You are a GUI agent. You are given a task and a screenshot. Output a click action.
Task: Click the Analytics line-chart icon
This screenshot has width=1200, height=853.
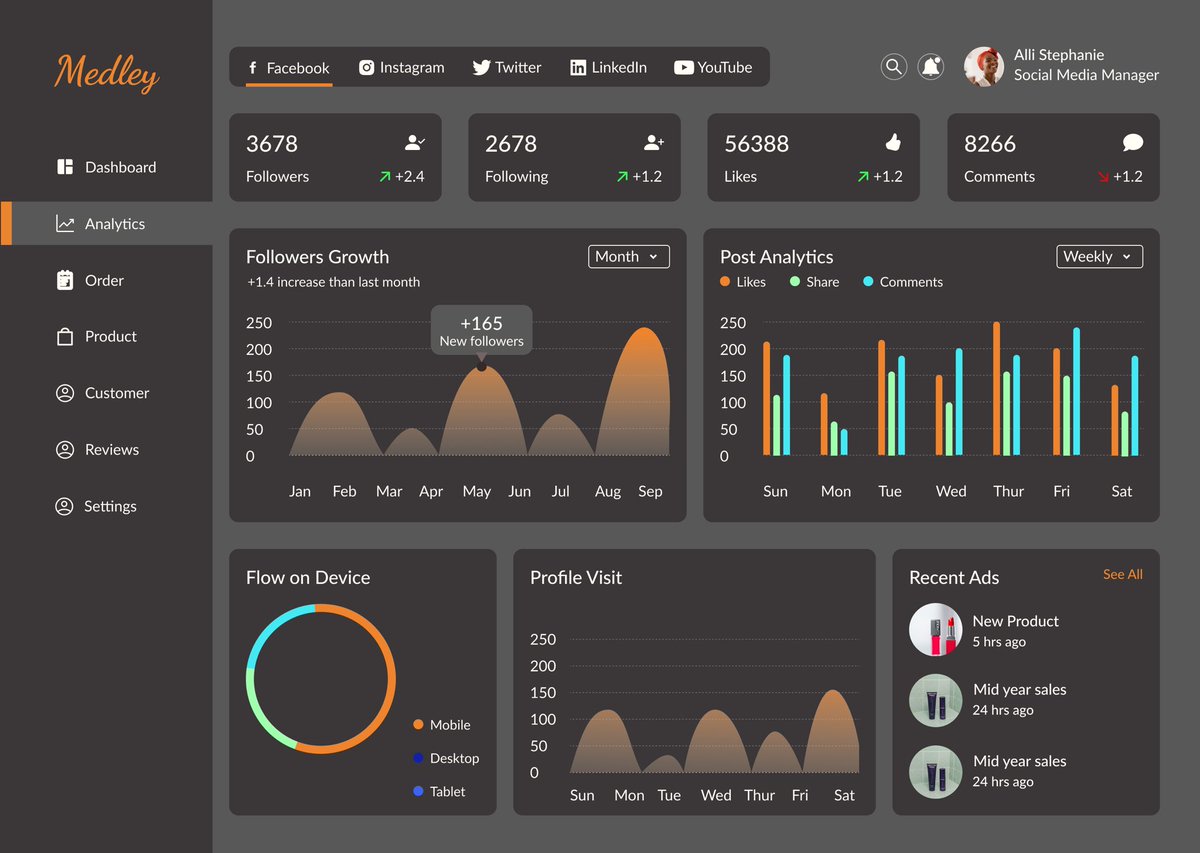[65, 224]
